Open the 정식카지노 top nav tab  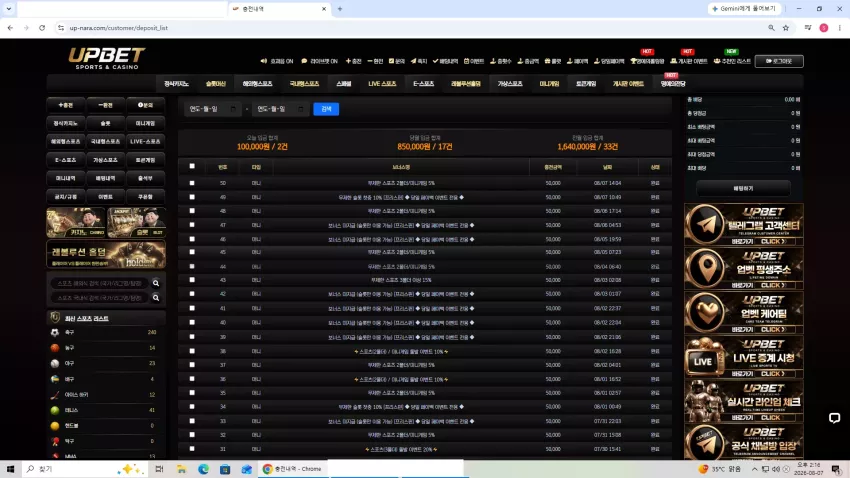pyautogui.click(x=176, y=83)
